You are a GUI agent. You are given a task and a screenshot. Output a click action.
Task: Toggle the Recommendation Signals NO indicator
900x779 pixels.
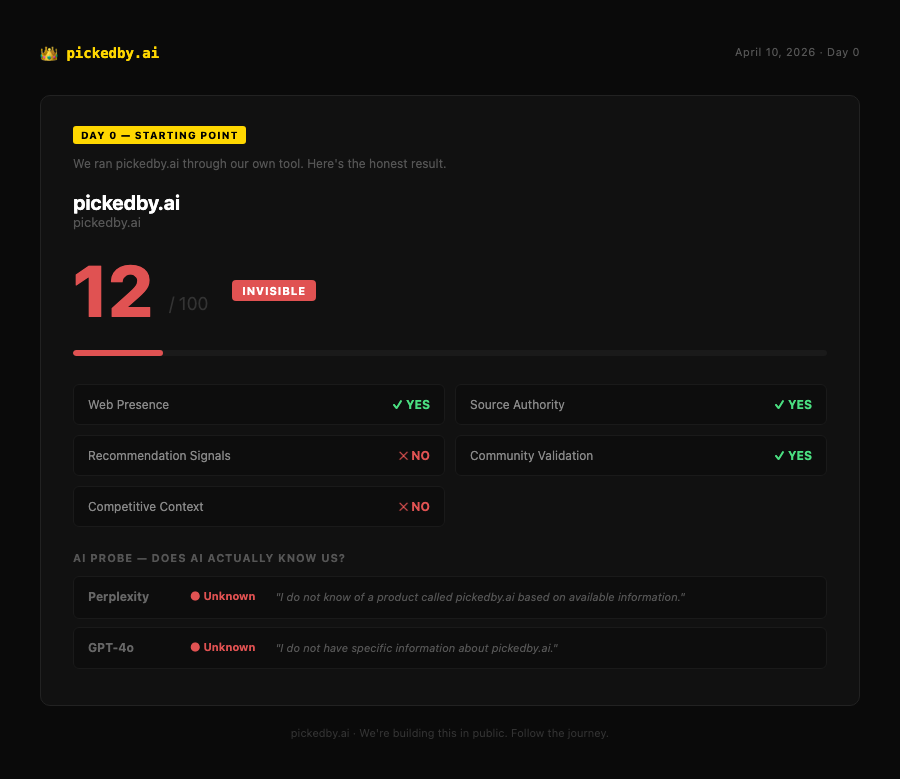tap(413, 455)
